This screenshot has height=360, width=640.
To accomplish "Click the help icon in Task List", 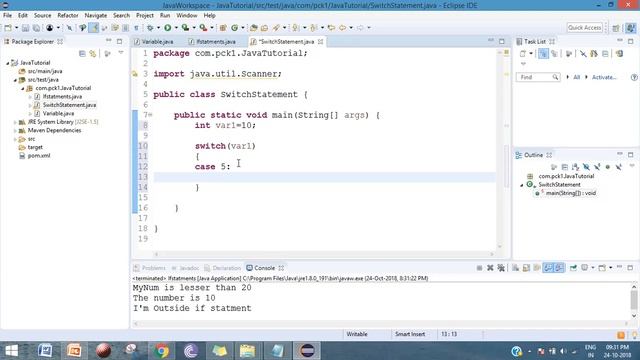I will (634, 77).
